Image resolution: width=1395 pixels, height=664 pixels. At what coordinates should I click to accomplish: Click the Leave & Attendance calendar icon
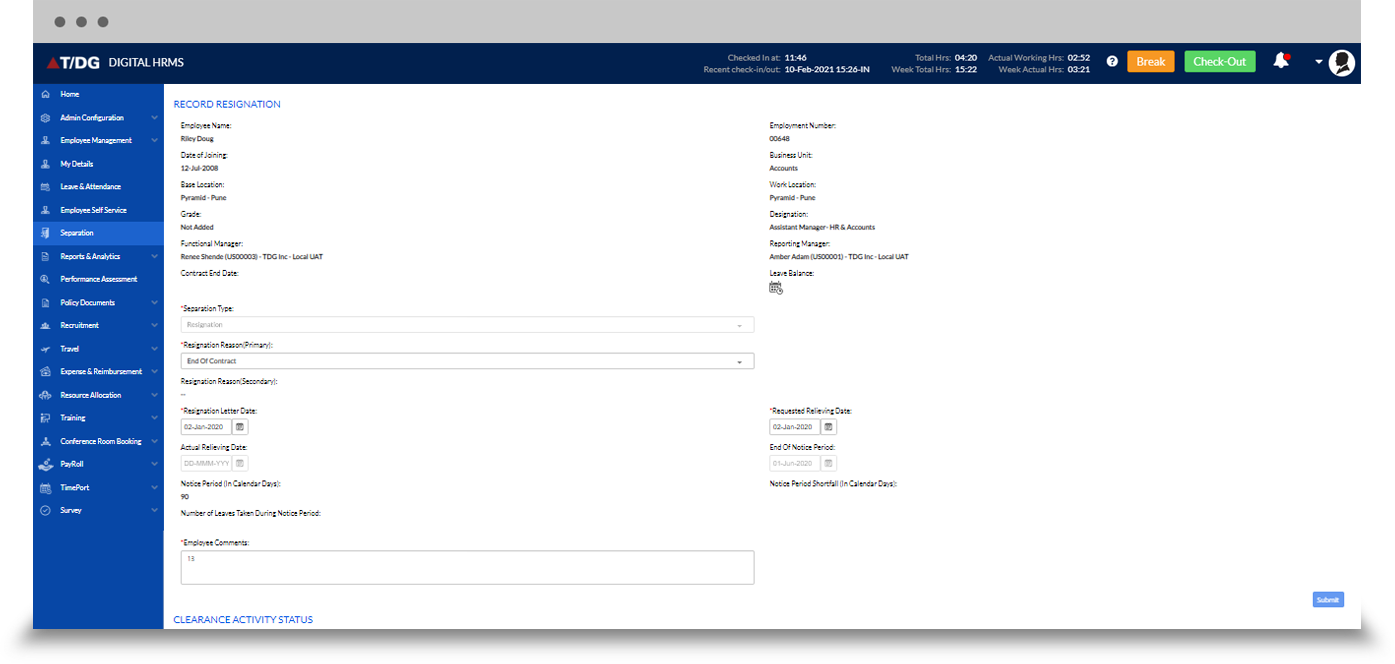[x=45, y=187]
